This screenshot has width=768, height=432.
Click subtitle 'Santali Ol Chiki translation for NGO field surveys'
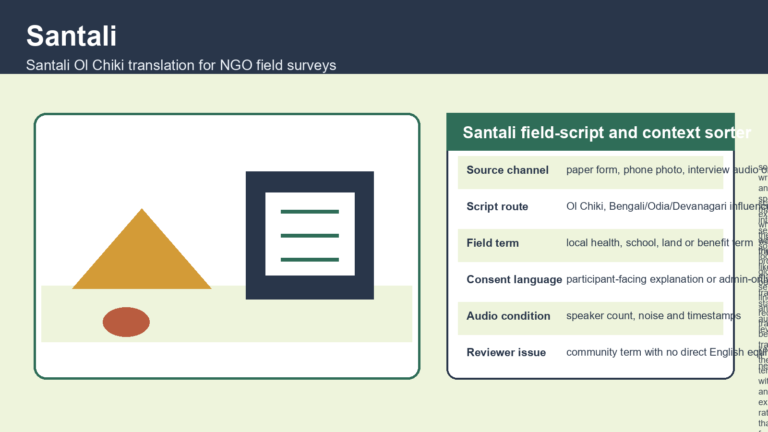(x=181, y=65)
